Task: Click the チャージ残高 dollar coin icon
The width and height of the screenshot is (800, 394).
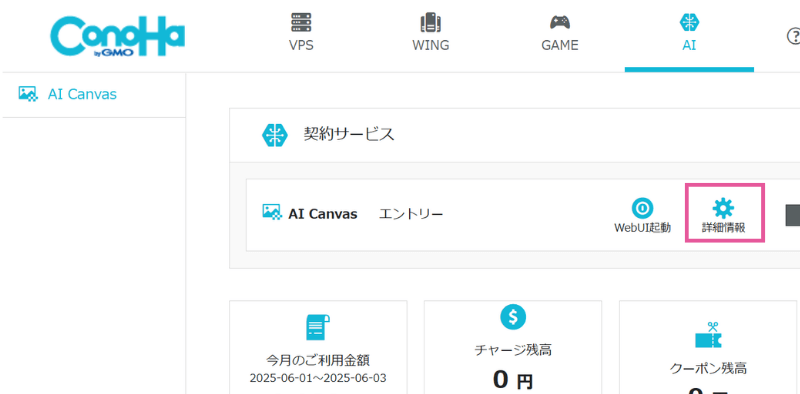Action: pos(513,317)
